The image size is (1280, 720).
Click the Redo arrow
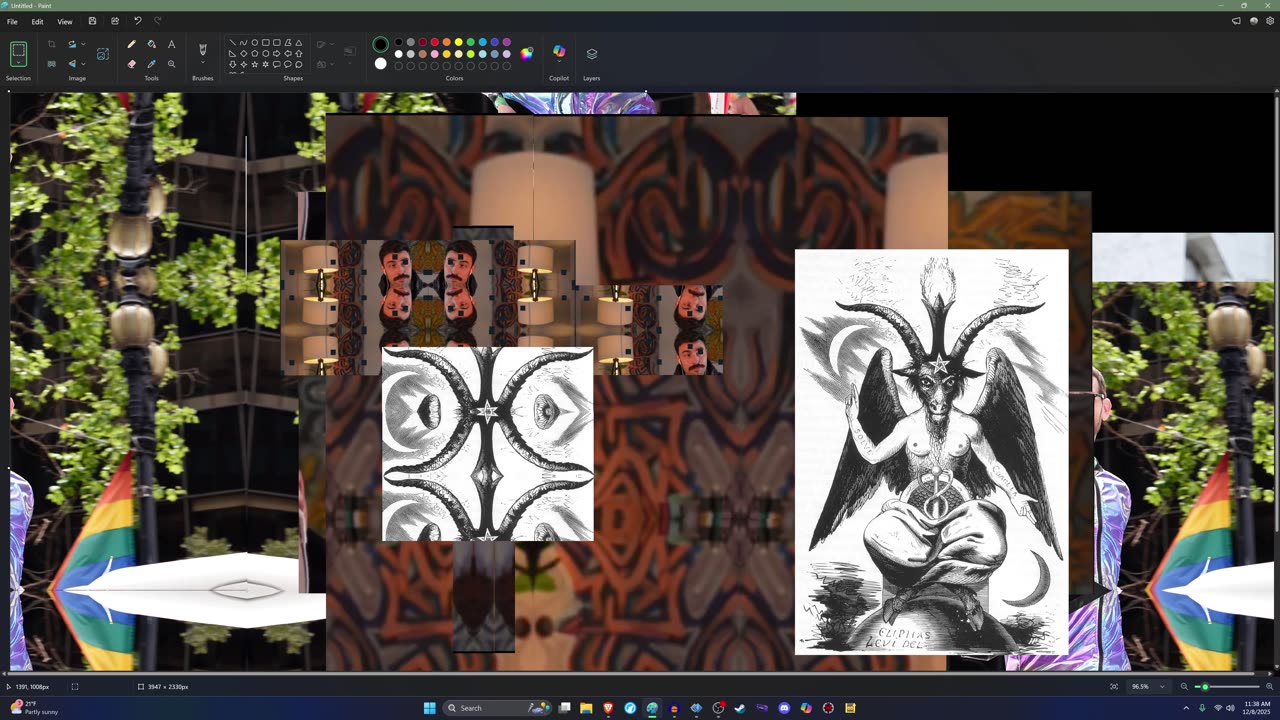(x=158, y=21)
